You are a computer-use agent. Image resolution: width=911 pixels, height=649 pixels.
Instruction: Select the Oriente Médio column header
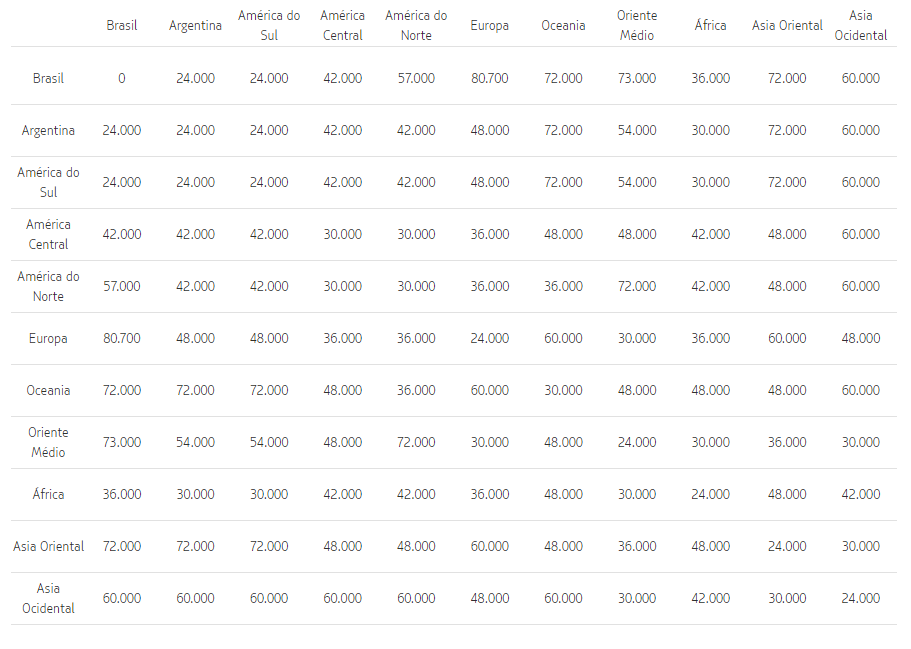click(x=637, y=26)
